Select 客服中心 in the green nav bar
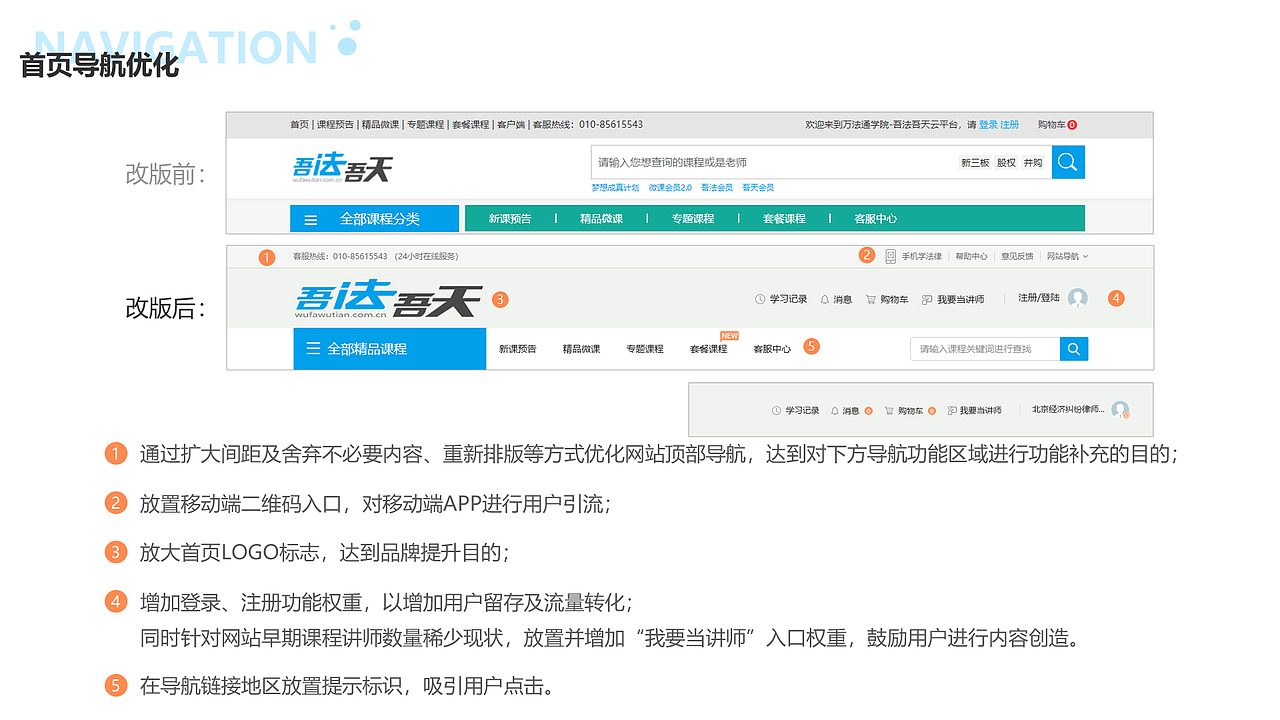 (875, 219)
